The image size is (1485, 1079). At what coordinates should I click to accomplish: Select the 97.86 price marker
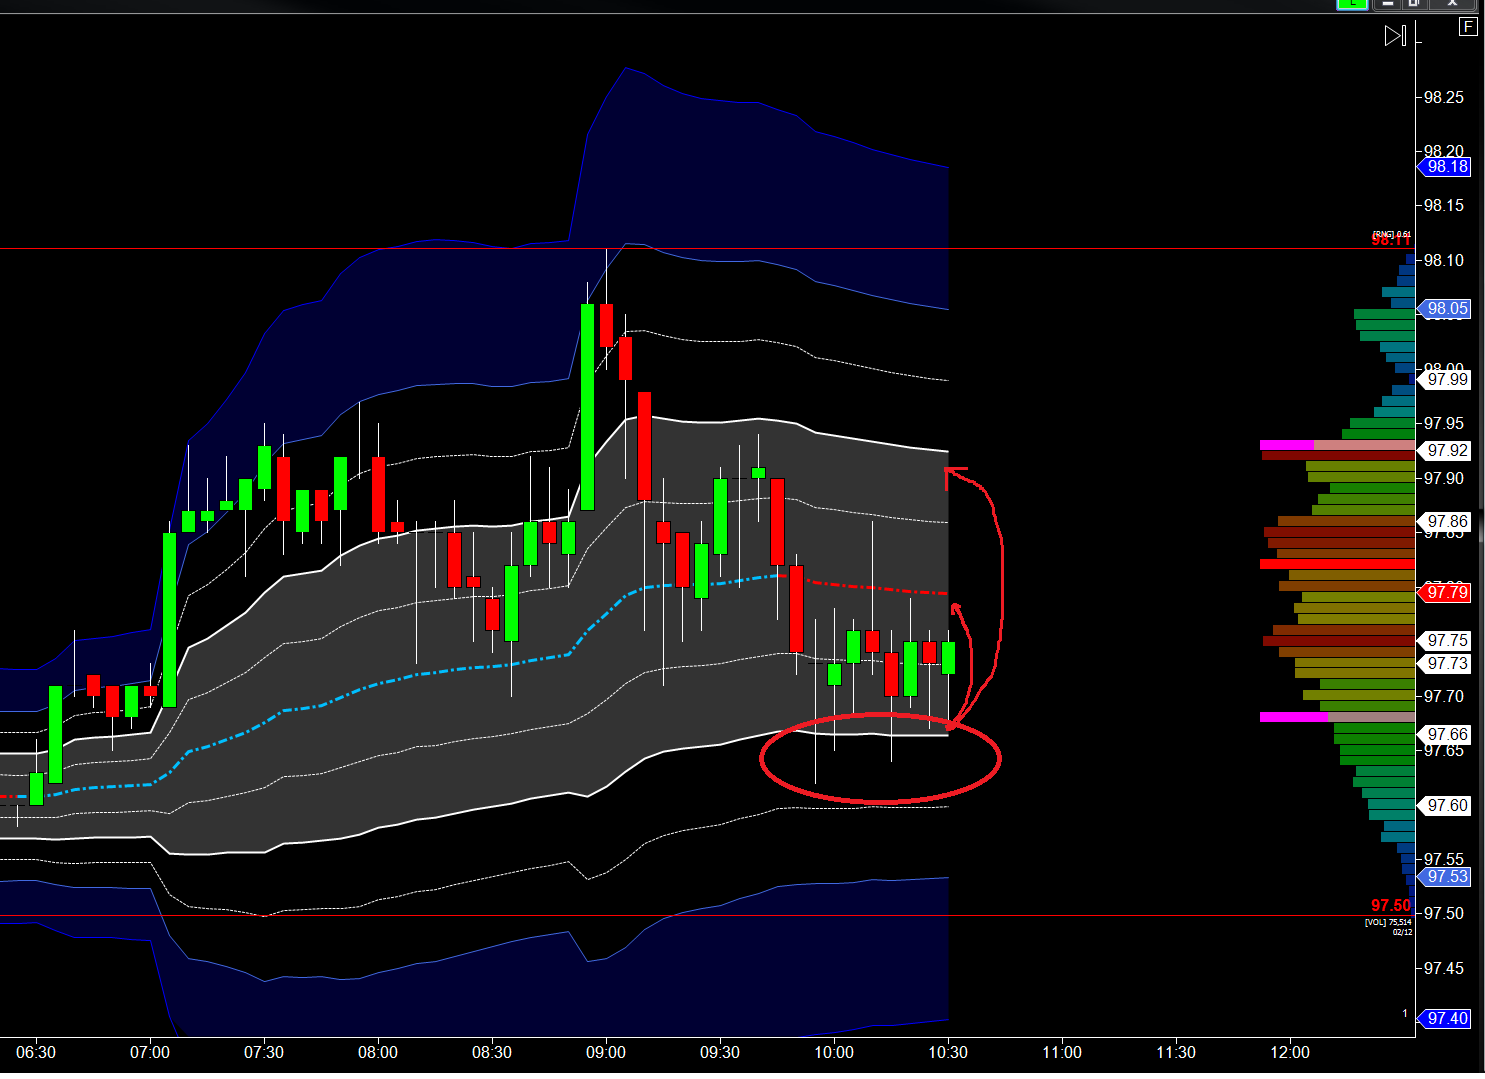1445,522
